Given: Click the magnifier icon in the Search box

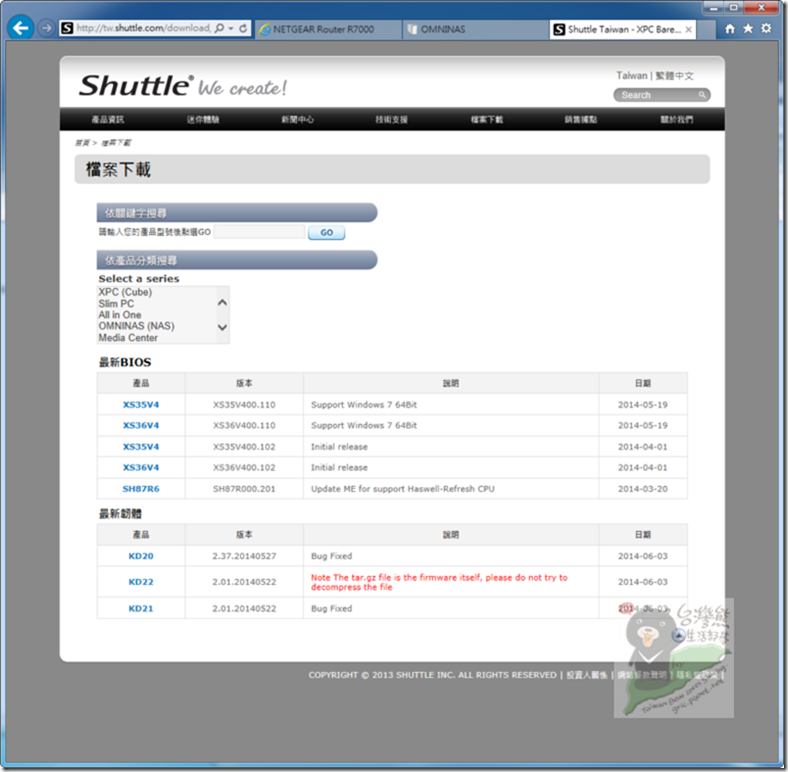Looking at the screenshot, I should (x=702, y=95).
